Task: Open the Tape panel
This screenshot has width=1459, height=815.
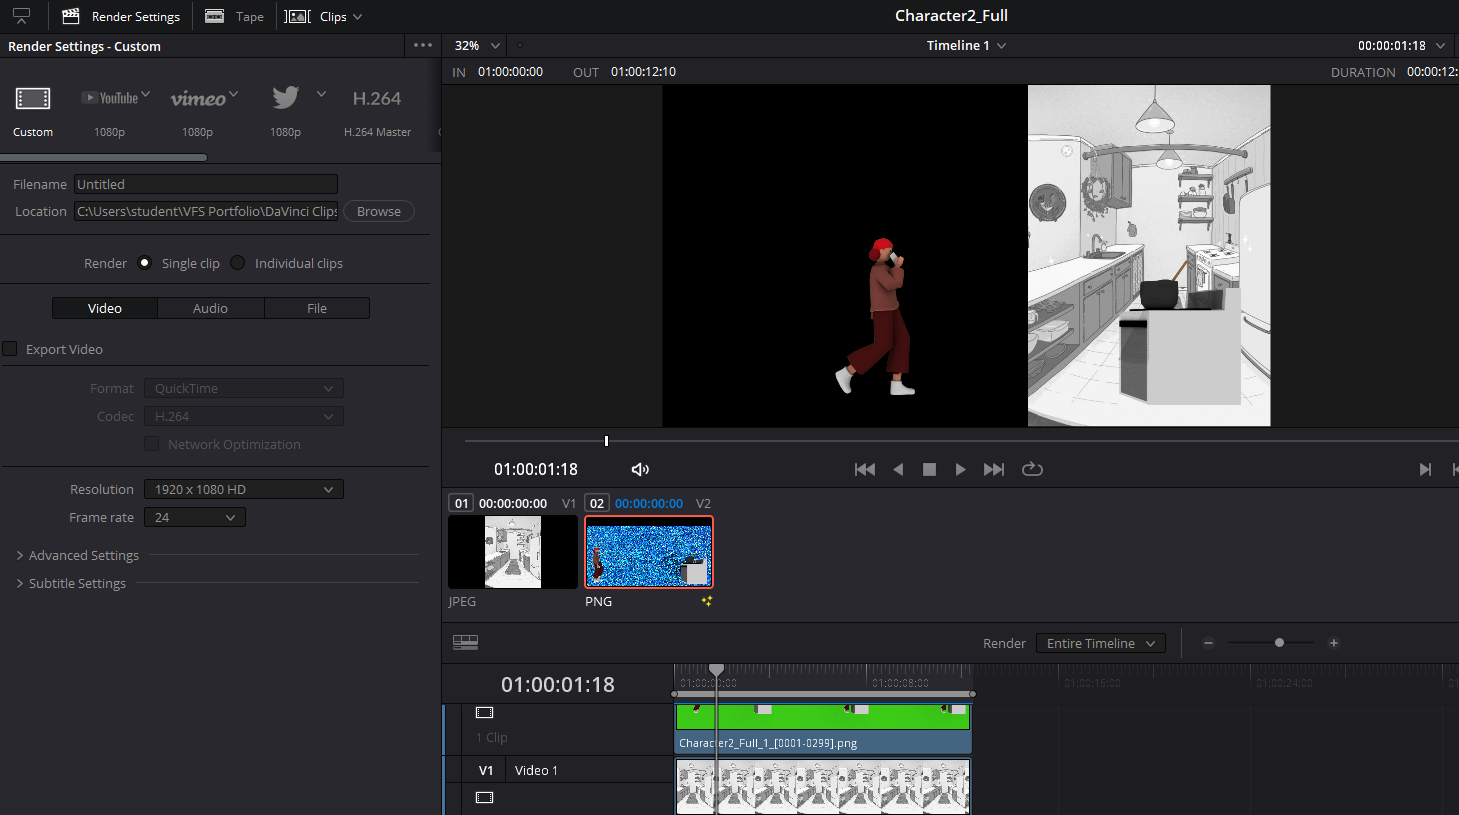Action: (234, 16)
